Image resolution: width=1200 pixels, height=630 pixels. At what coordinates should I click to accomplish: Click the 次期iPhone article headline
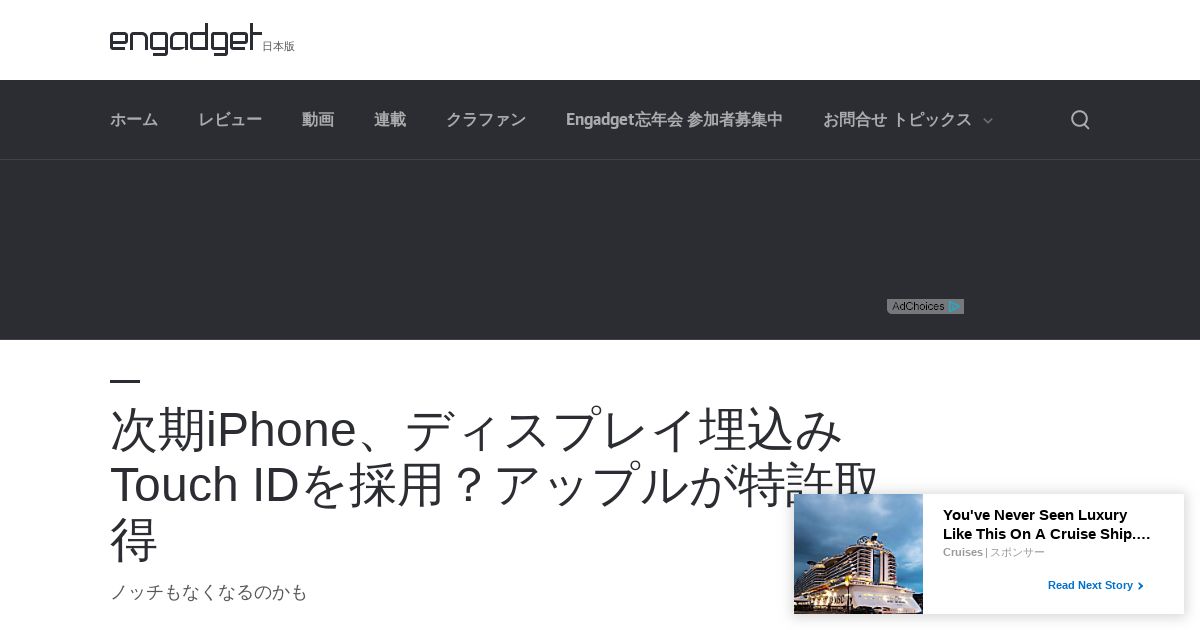(494, 484)
